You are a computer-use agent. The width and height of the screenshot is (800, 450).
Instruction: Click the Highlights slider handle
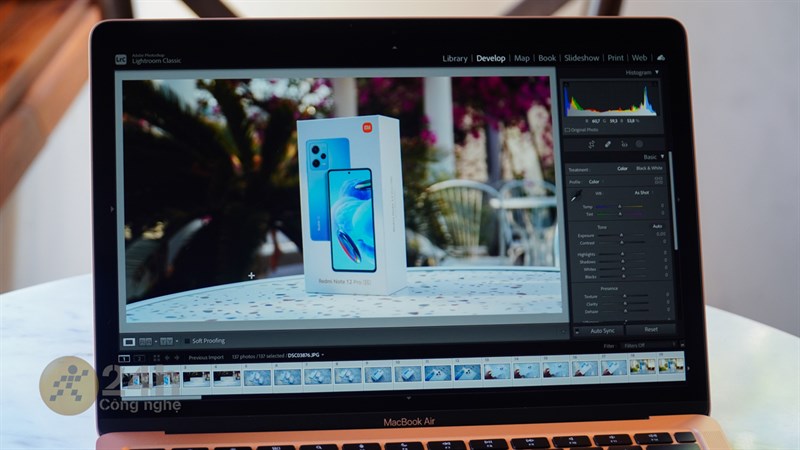point(622,254)
